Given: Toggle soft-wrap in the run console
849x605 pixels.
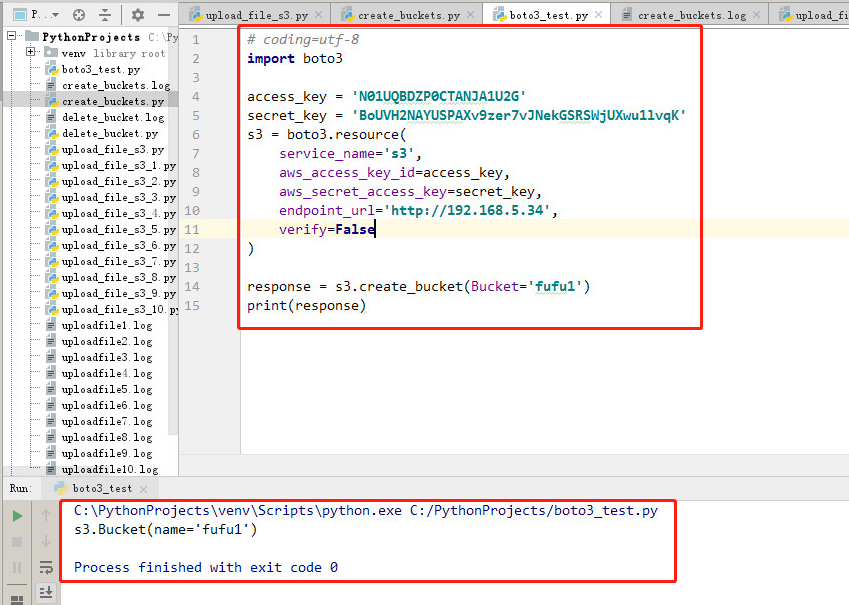Looking at the screenshot, I should [46, 567].
